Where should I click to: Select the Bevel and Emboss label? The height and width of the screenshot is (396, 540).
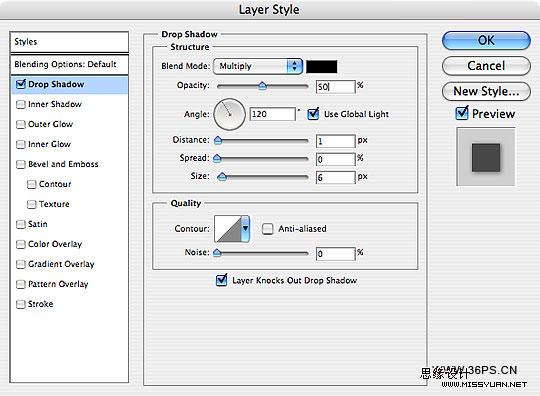[63, 164]
